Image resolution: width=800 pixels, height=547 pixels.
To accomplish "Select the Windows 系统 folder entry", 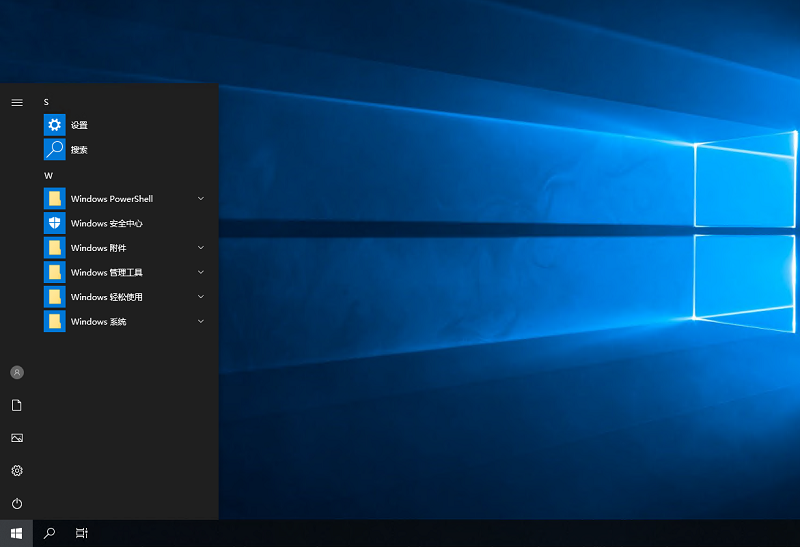I will (98, 322).
